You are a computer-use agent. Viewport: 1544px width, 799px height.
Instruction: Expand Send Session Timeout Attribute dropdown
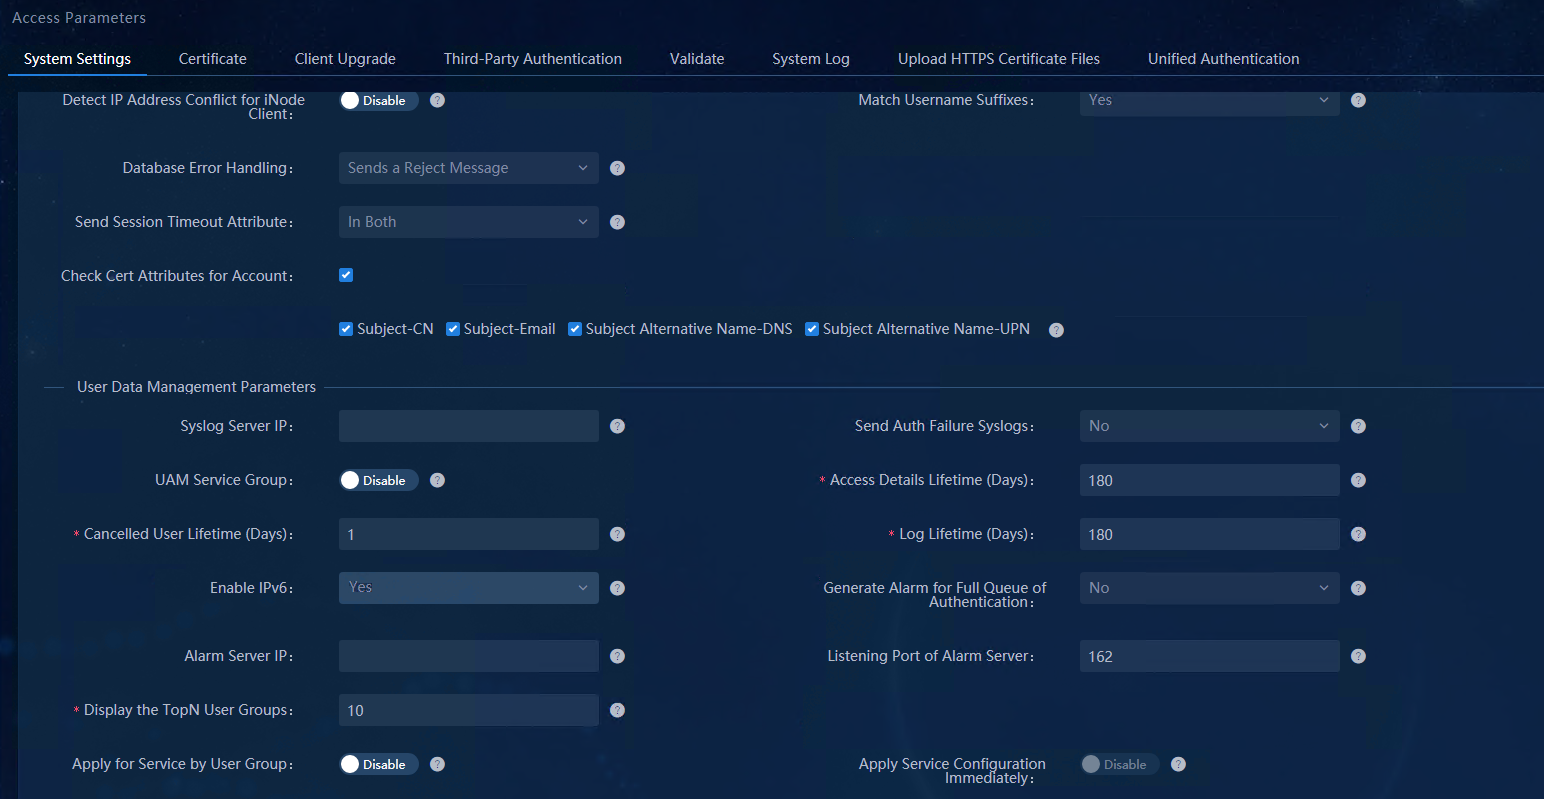(469, 222)
